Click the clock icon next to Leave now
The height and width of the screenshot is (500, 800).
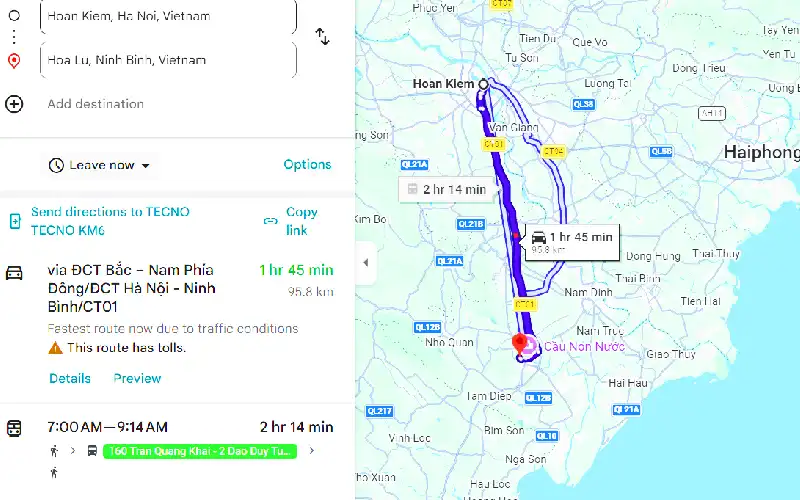pos(56,165)
